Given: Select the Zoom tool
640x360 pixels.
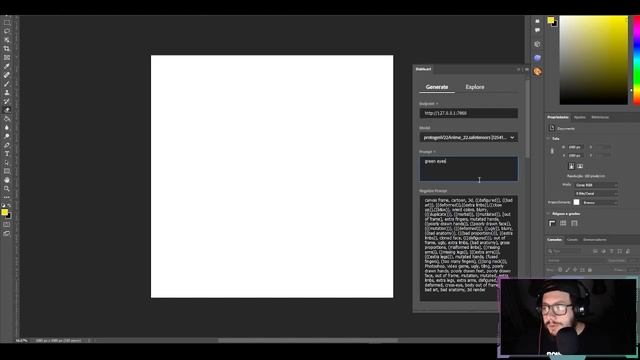Looking at the screenshot, I should [x=7, y=189].
